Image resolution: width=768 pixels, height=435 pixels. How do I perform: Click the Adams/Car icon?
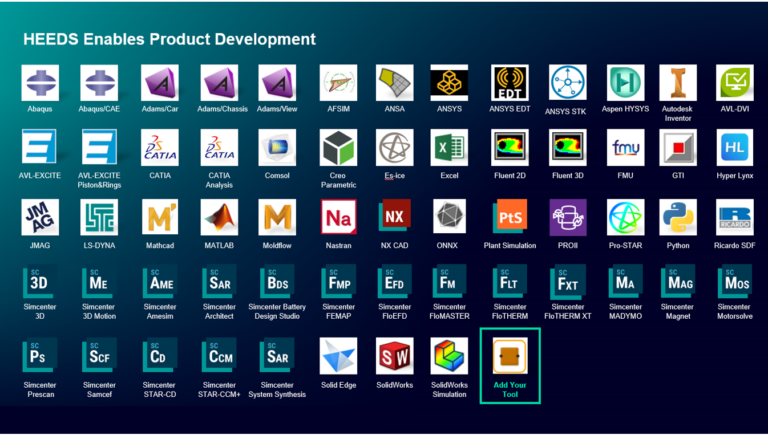click(160, 84)
